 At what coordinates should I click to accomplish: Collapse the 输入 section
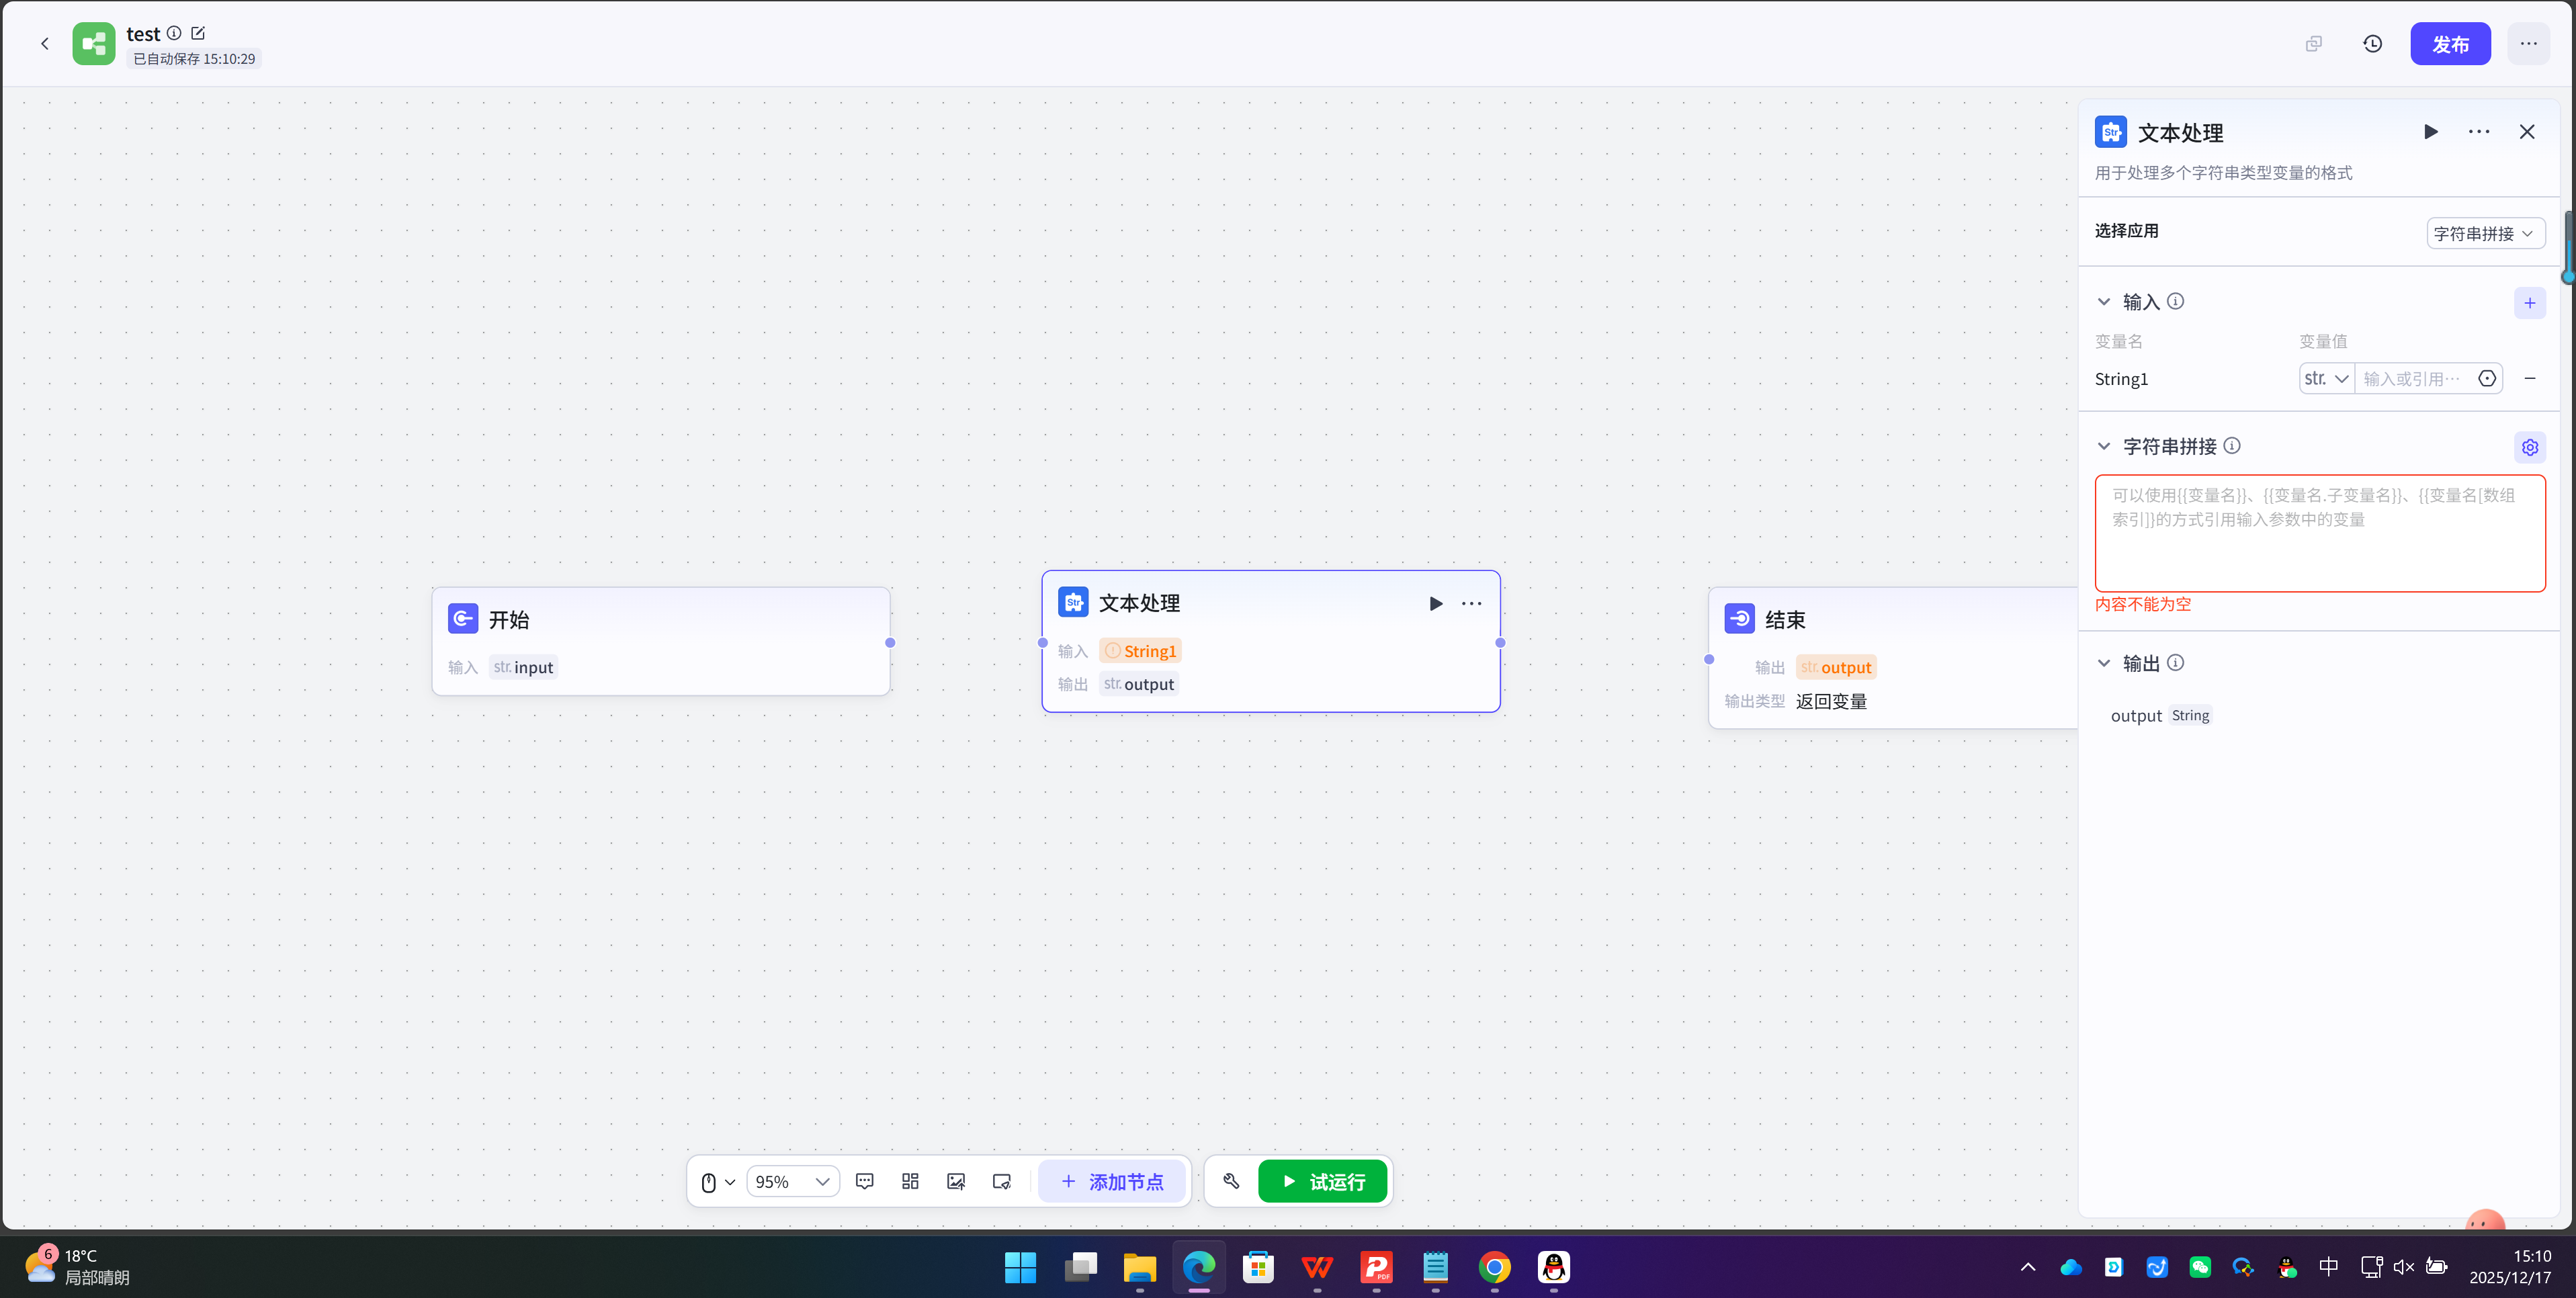[2103, 302]
